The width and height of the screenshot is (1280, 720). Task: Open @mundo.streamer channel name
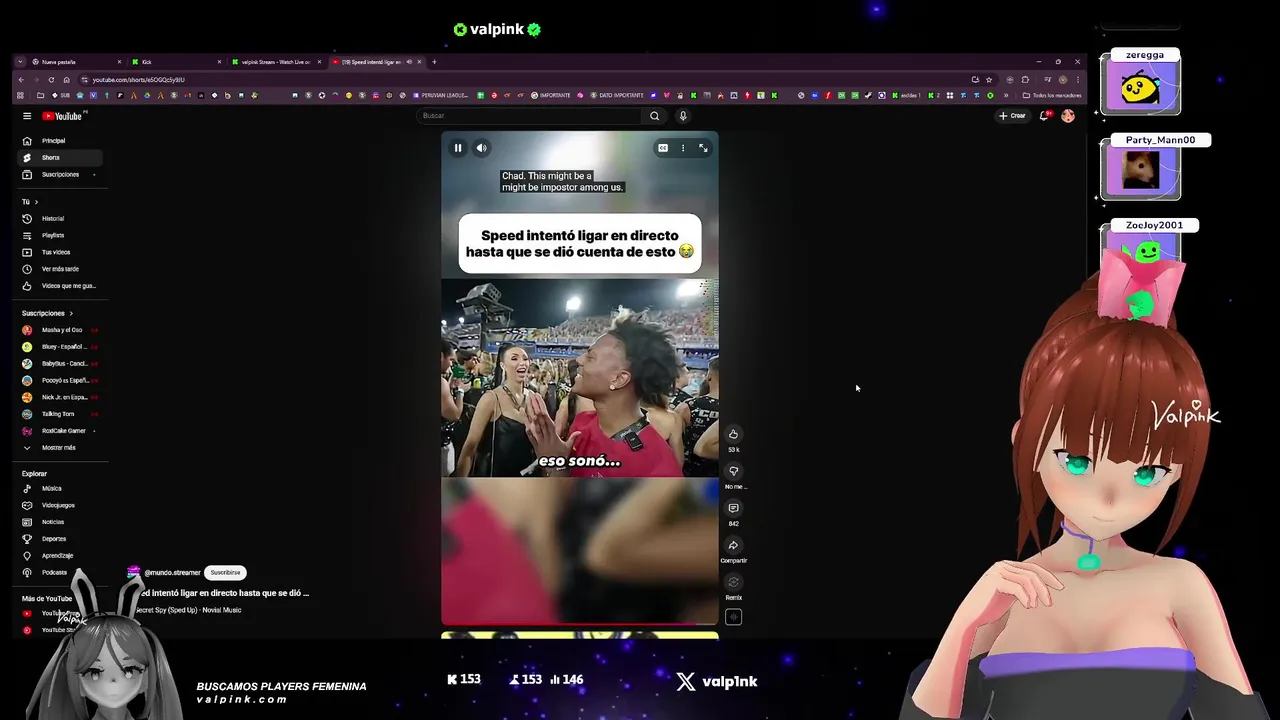click(172, 573)
